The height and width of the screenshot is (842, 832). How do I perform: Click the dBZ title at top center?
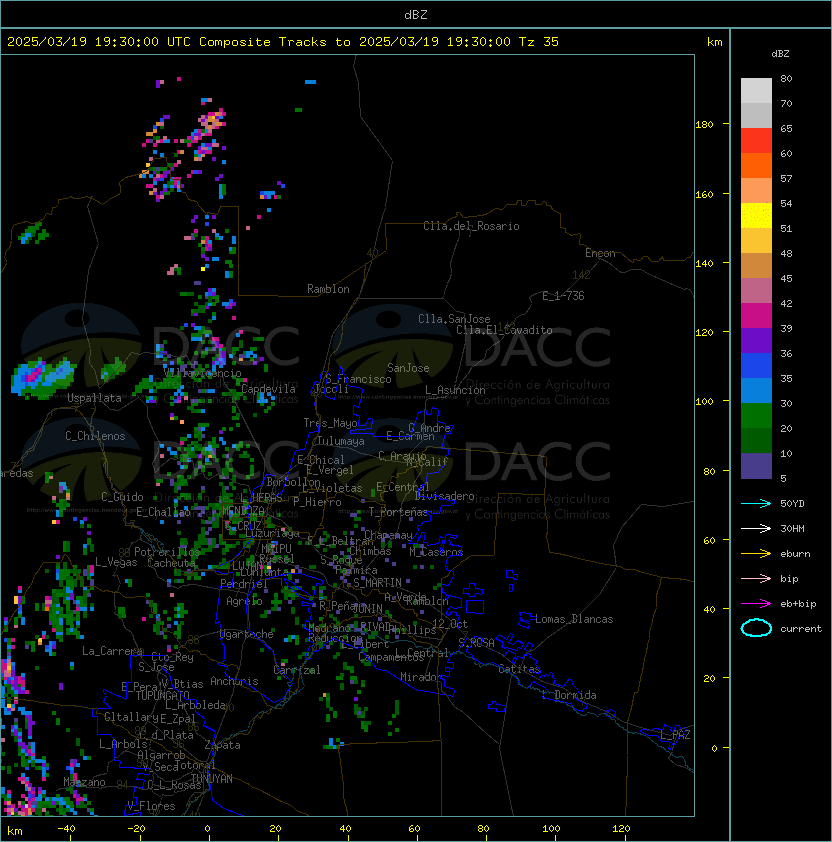(x=416, y=15)
